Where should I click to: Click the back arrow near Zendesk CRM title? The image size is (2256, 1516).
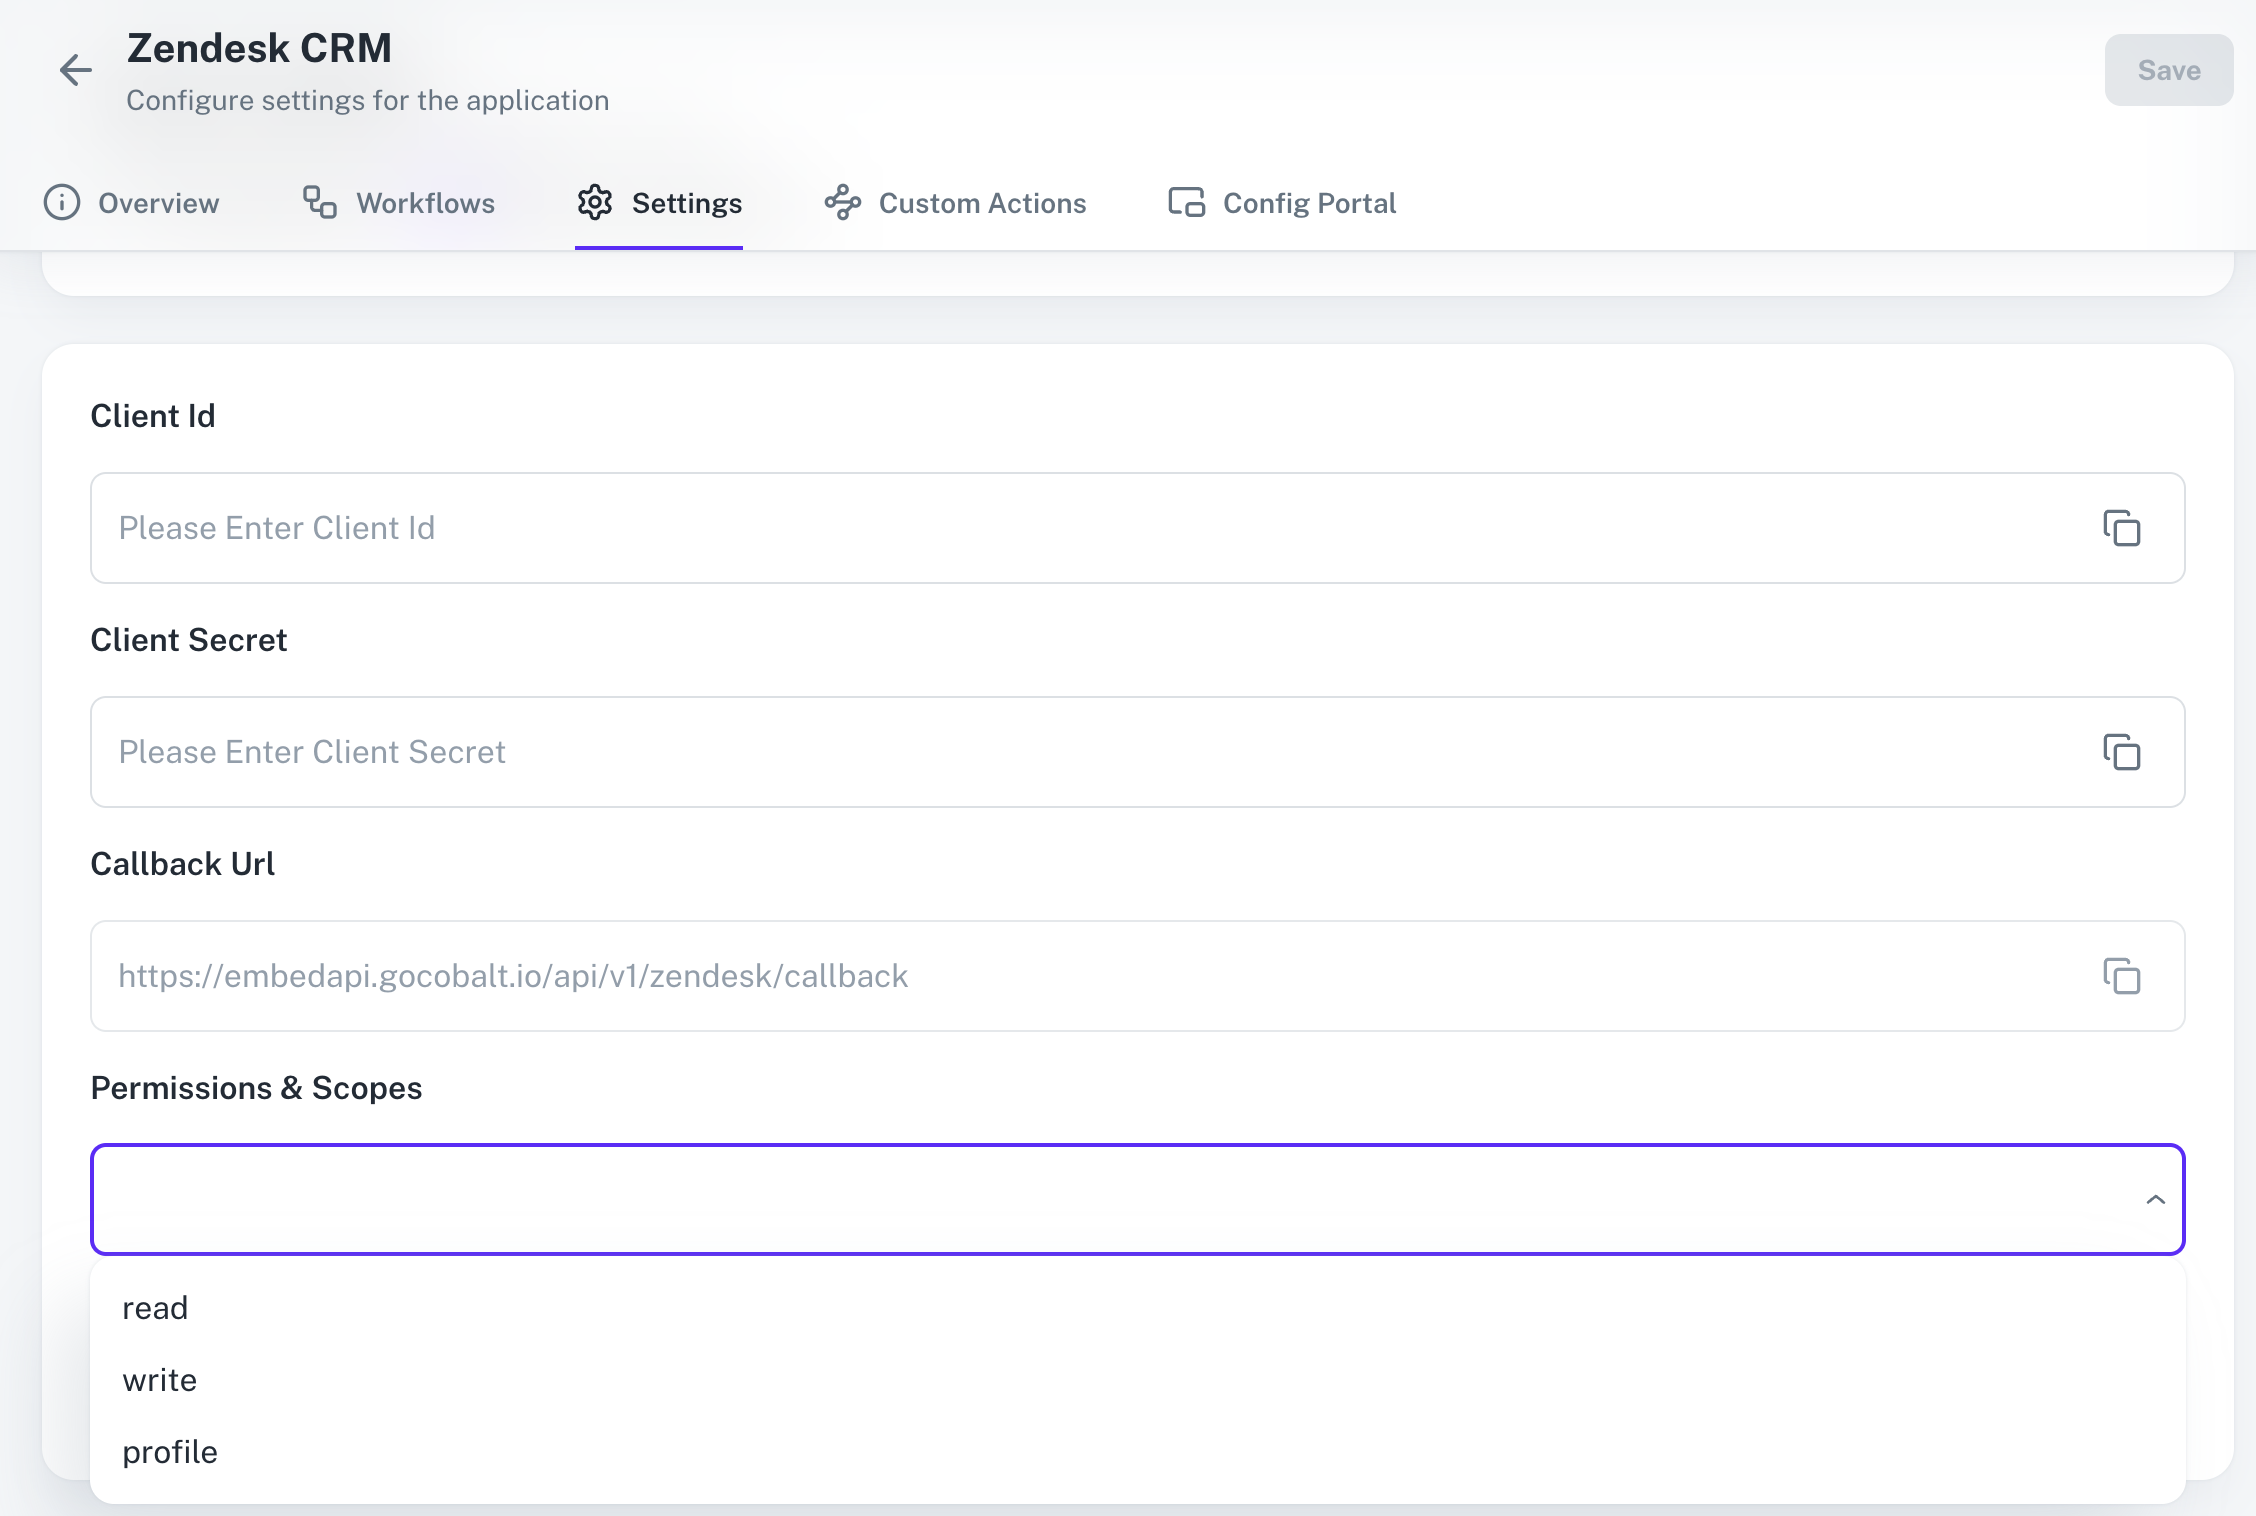tap(76, 70)
